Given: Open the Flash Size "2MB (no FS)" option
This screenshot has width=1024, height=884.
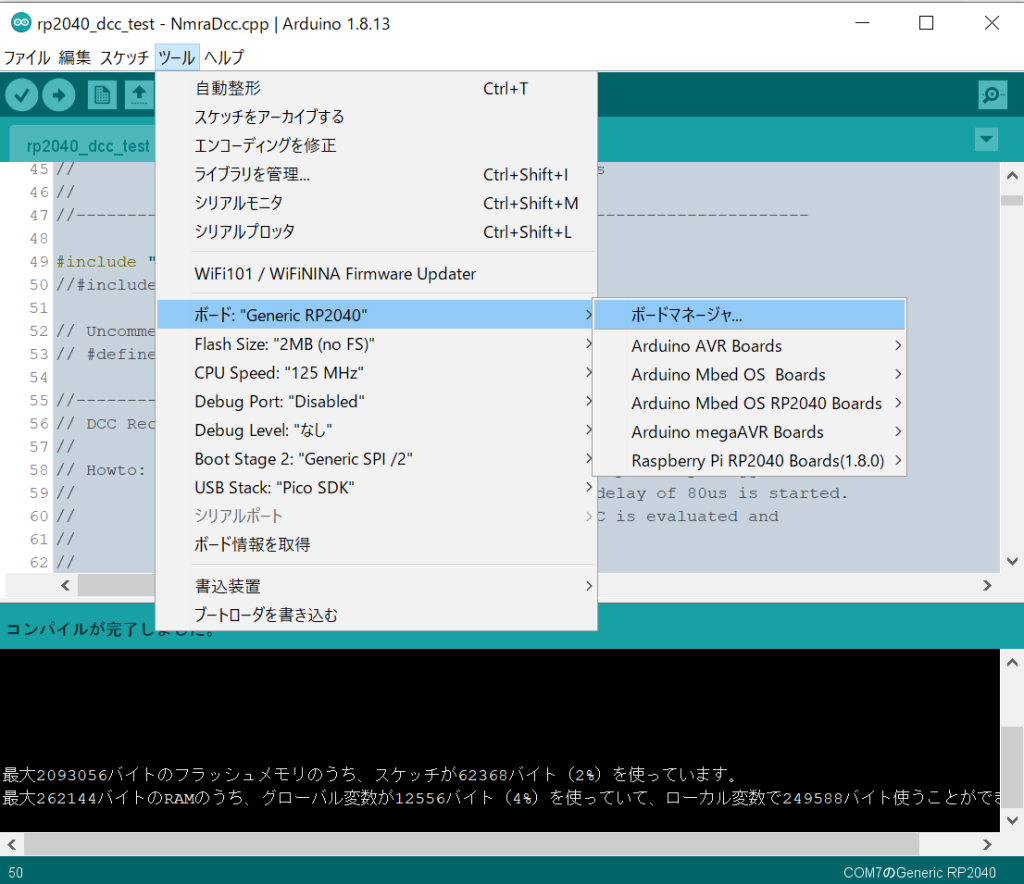Looking at the screenshot, I should [284, 344].
